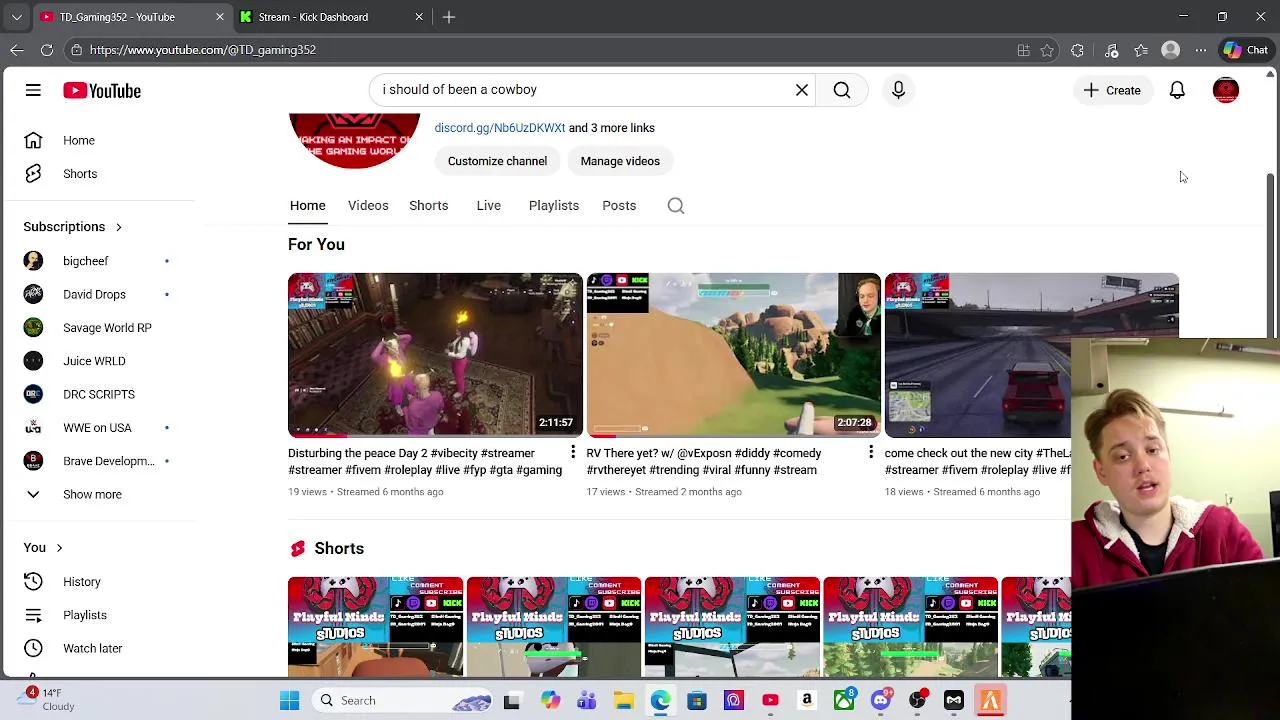Go to the YouTube logo home link
Viewport: 1280px width, 720px height.
(102, 90)
